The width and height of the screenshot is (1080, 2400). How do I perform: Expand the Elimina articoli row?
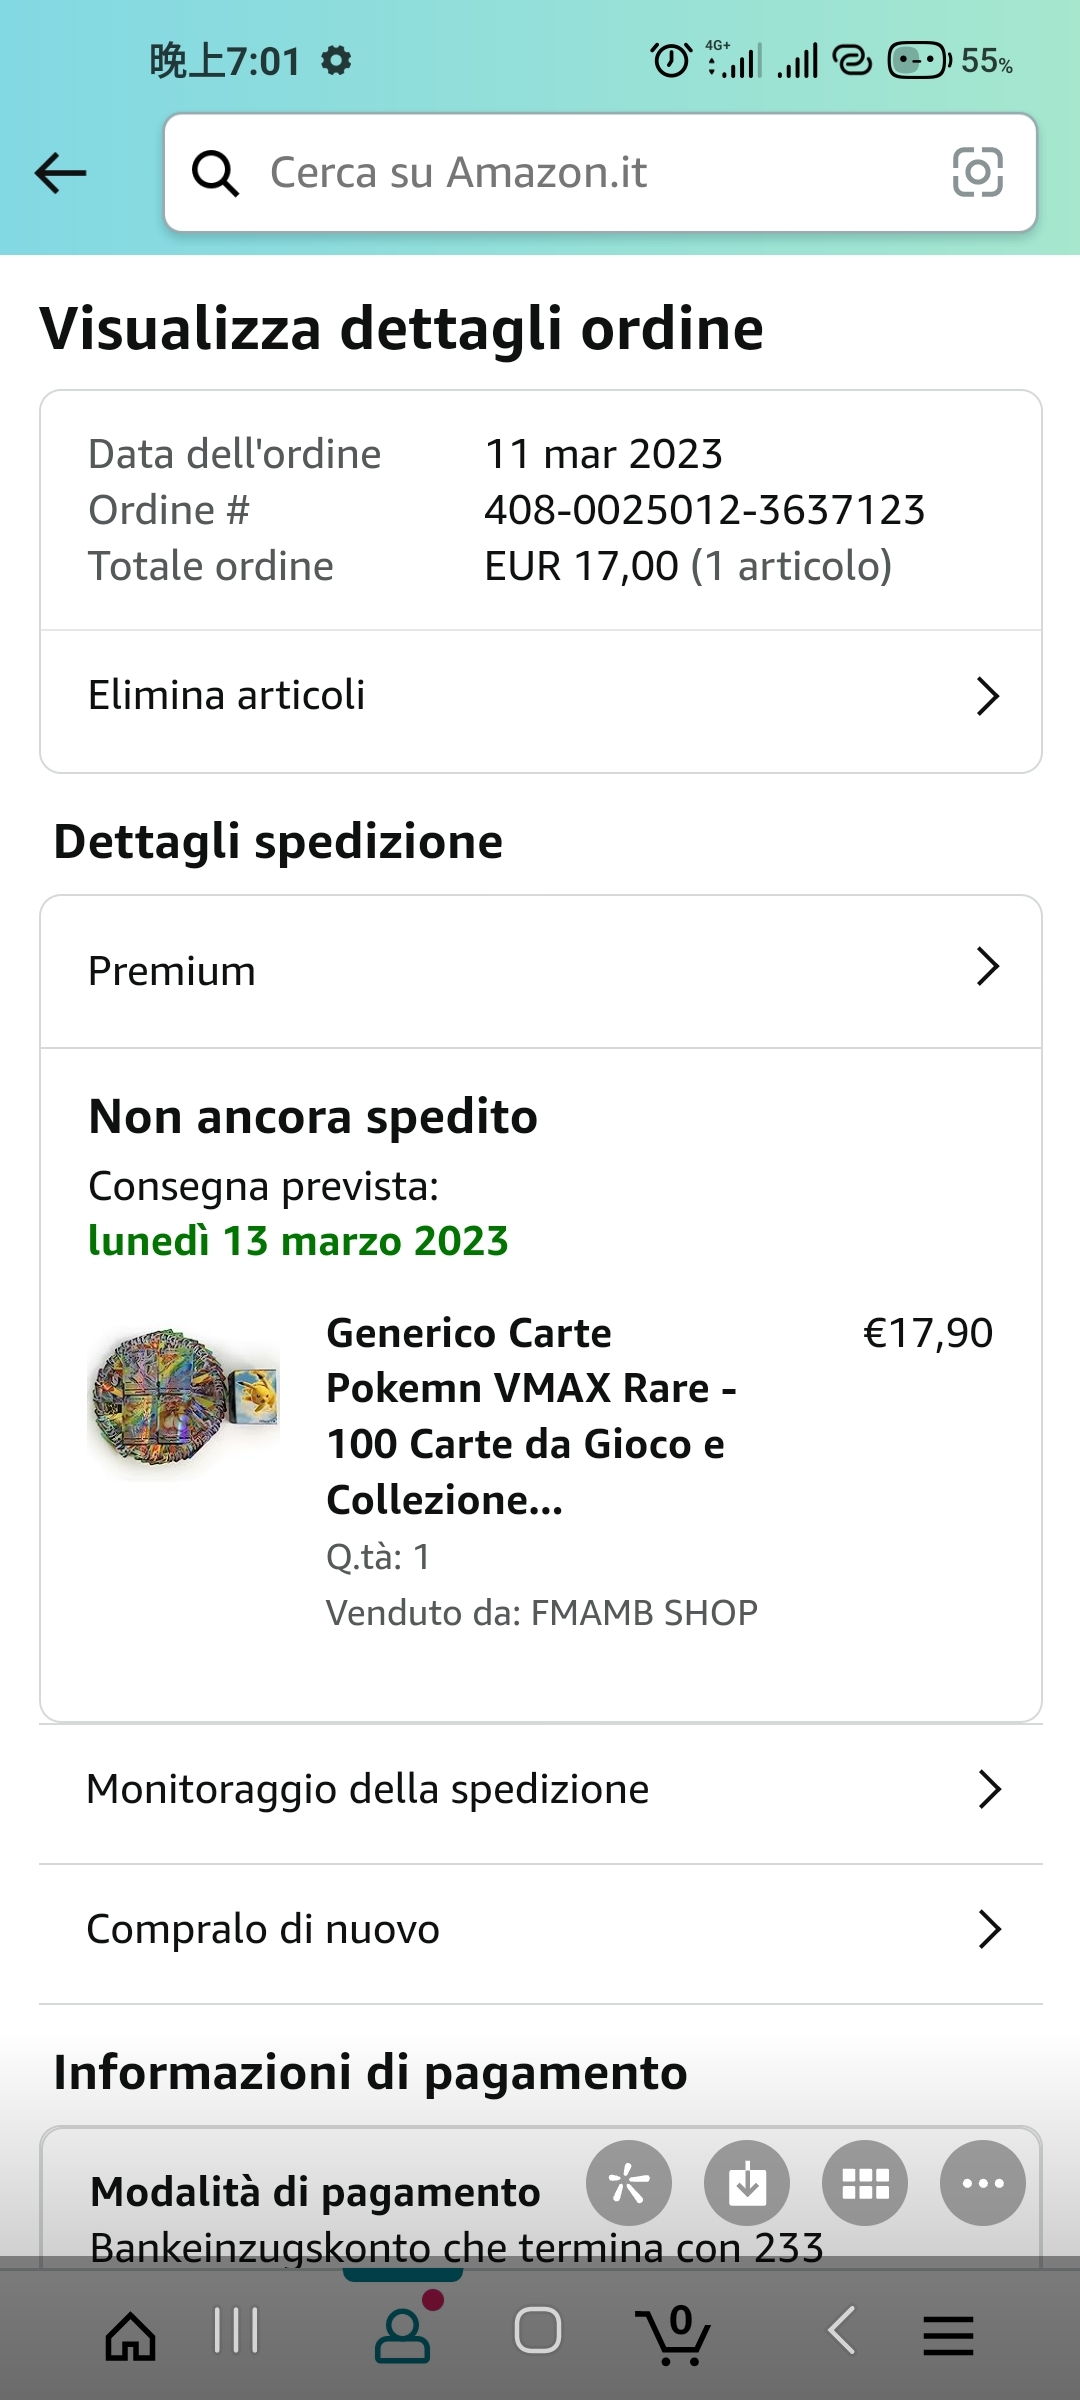540,696
